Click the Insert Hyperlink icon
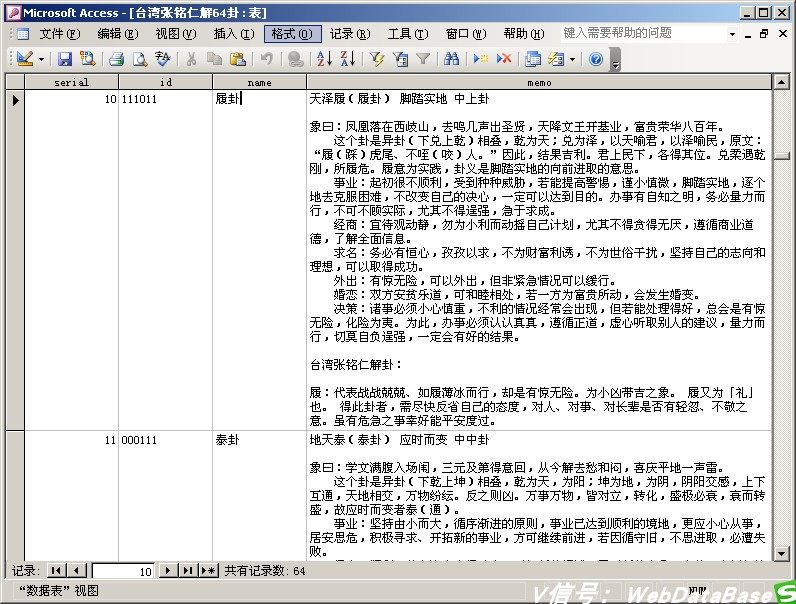 (x=295, y=59)
